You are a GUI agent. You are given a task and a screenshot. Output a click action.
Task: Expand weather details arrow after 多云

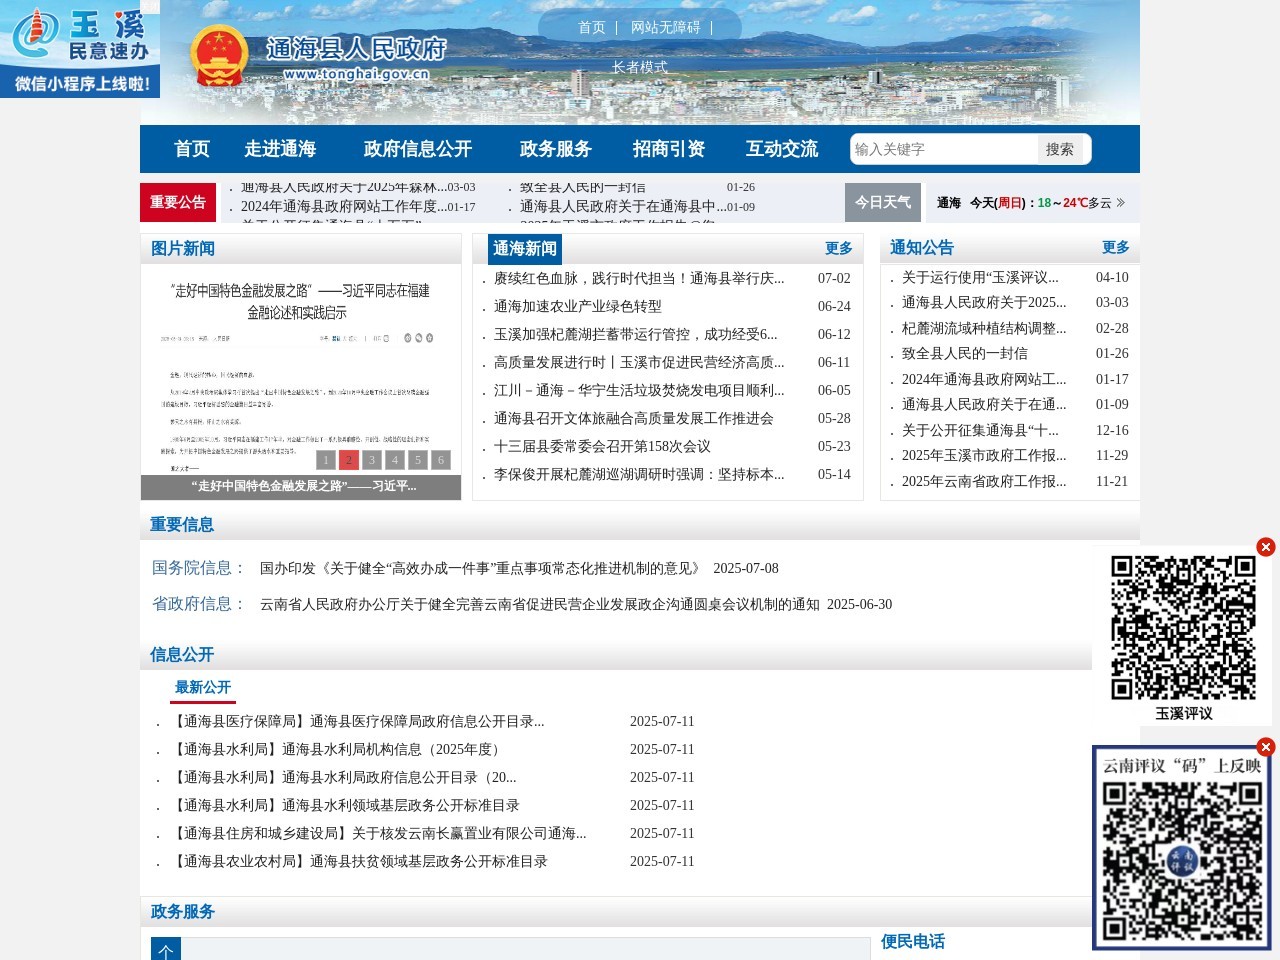[1121, 203]
